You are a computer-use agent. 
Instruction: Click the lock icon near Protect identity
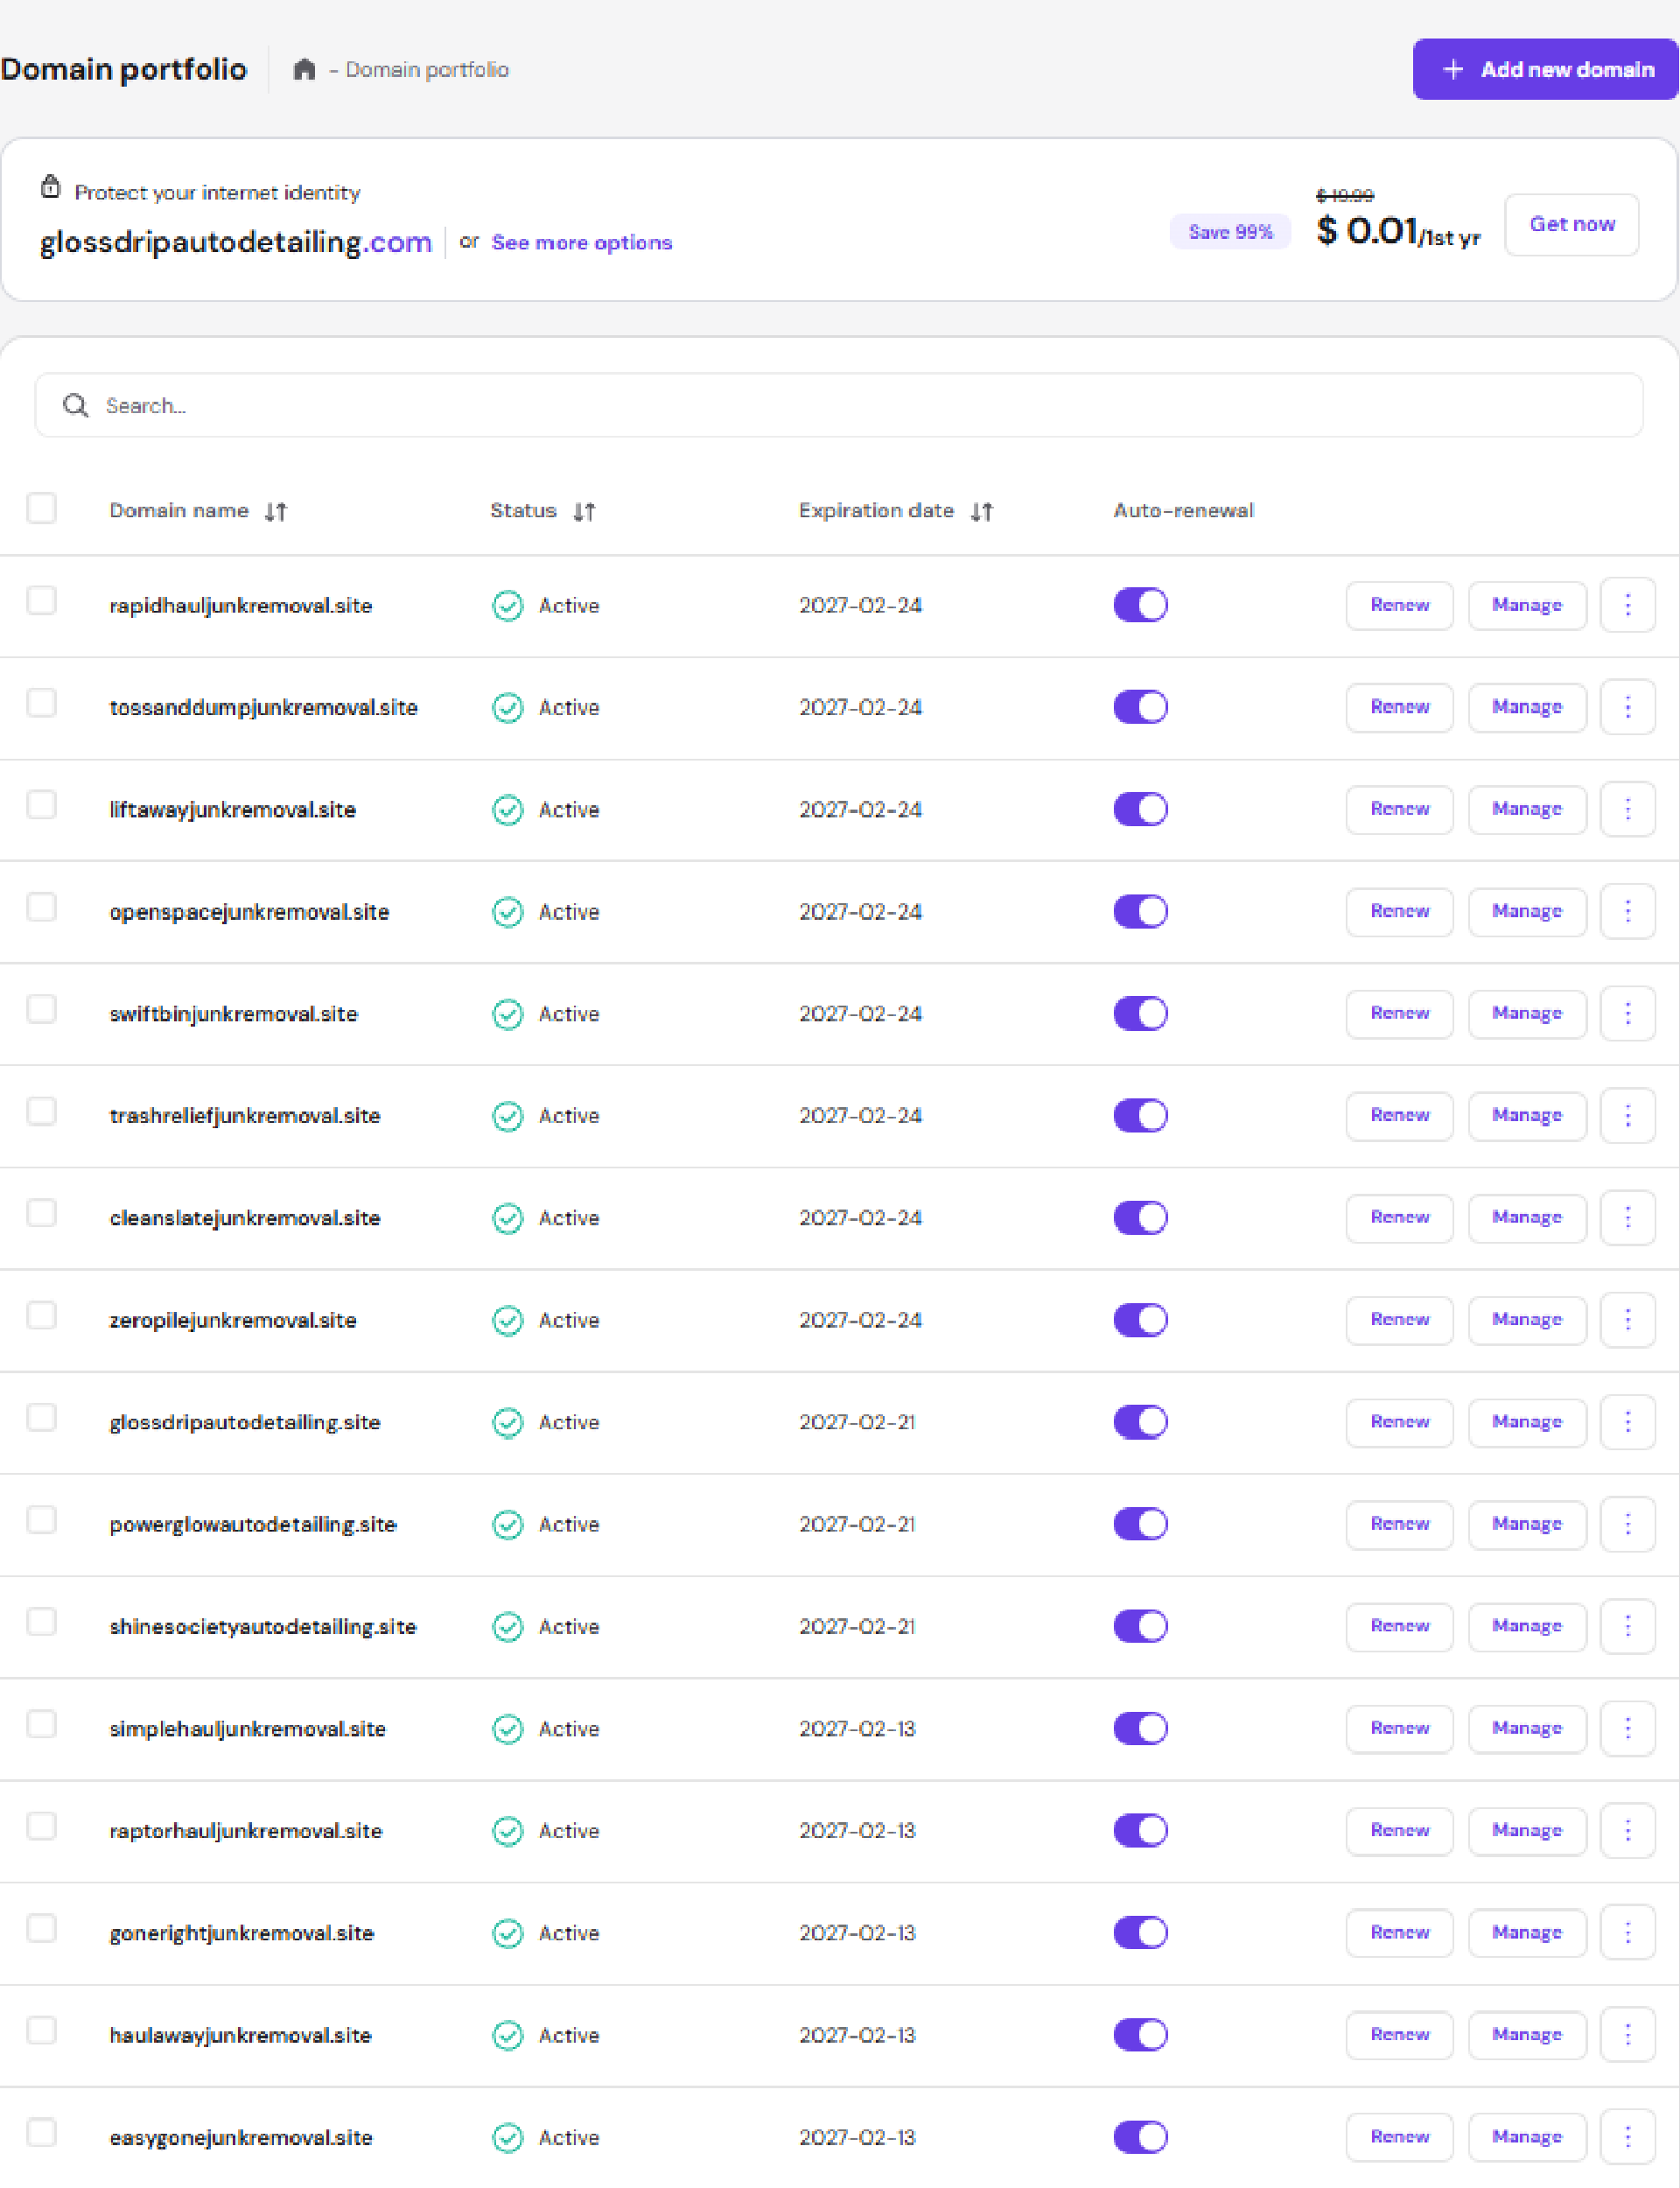50,187
